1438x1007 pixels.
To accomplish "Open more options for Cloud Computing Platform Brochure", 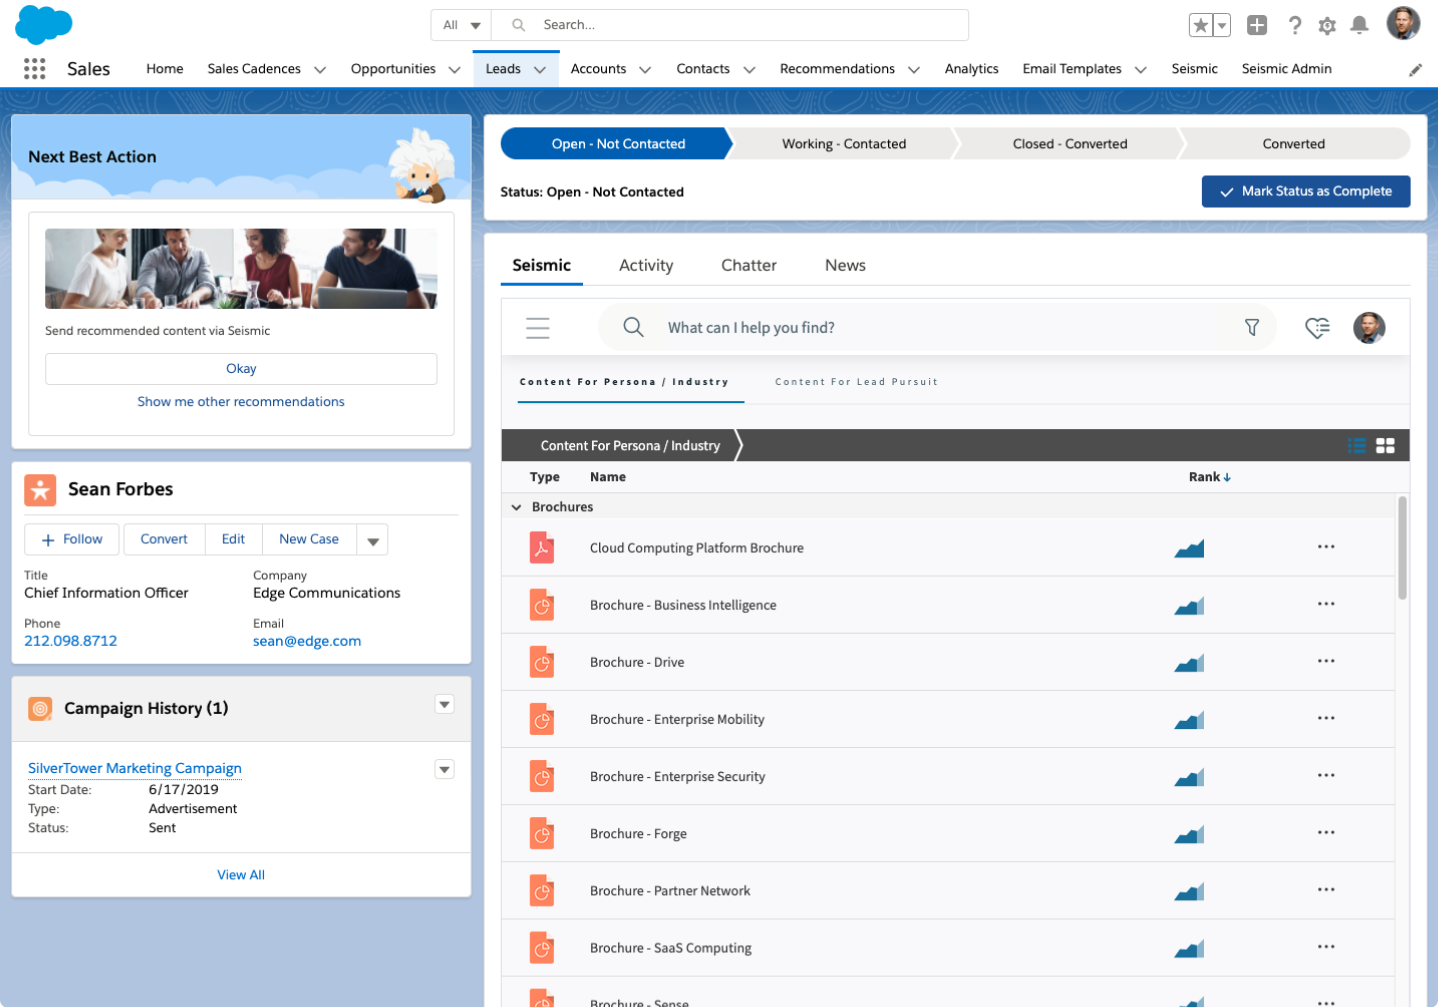I will [1326, 547].
